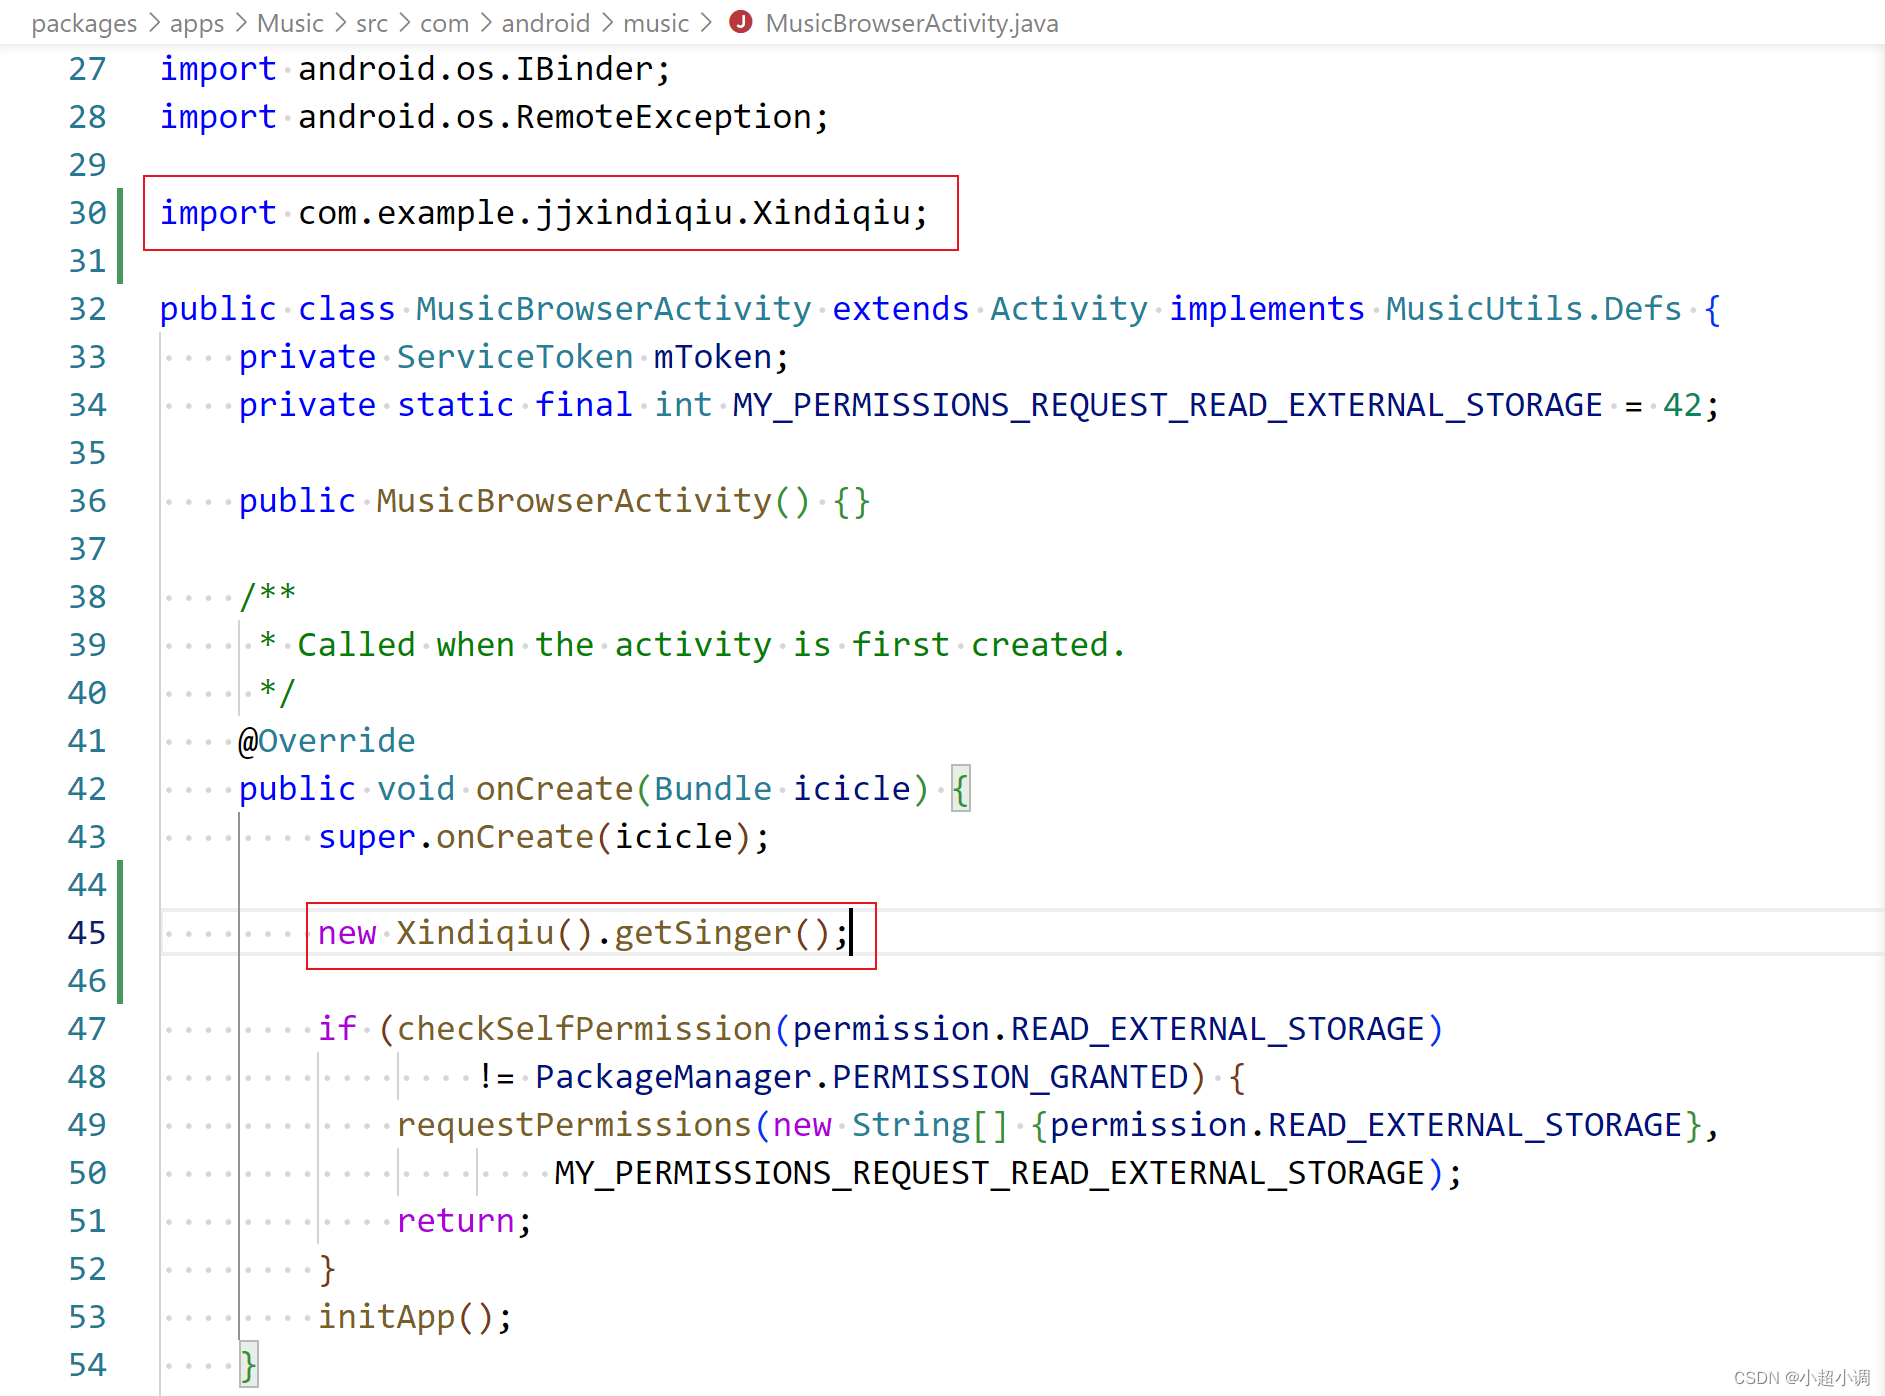Click 'Xindiqiu' in the import statement
The height and width of the screenshot is (1396, 1885).
(x=831, y=213)
